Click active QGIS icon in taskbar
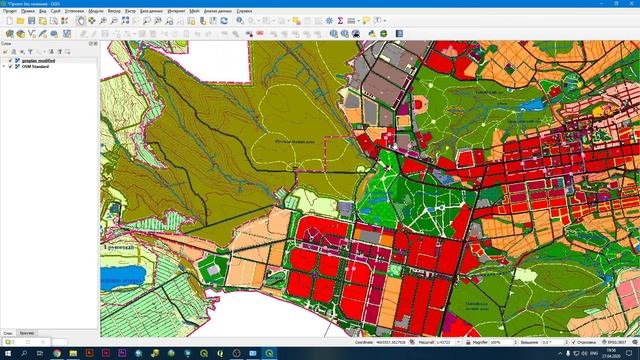The image size is (640, 360). pyautogui.click(x=269, y=353)
